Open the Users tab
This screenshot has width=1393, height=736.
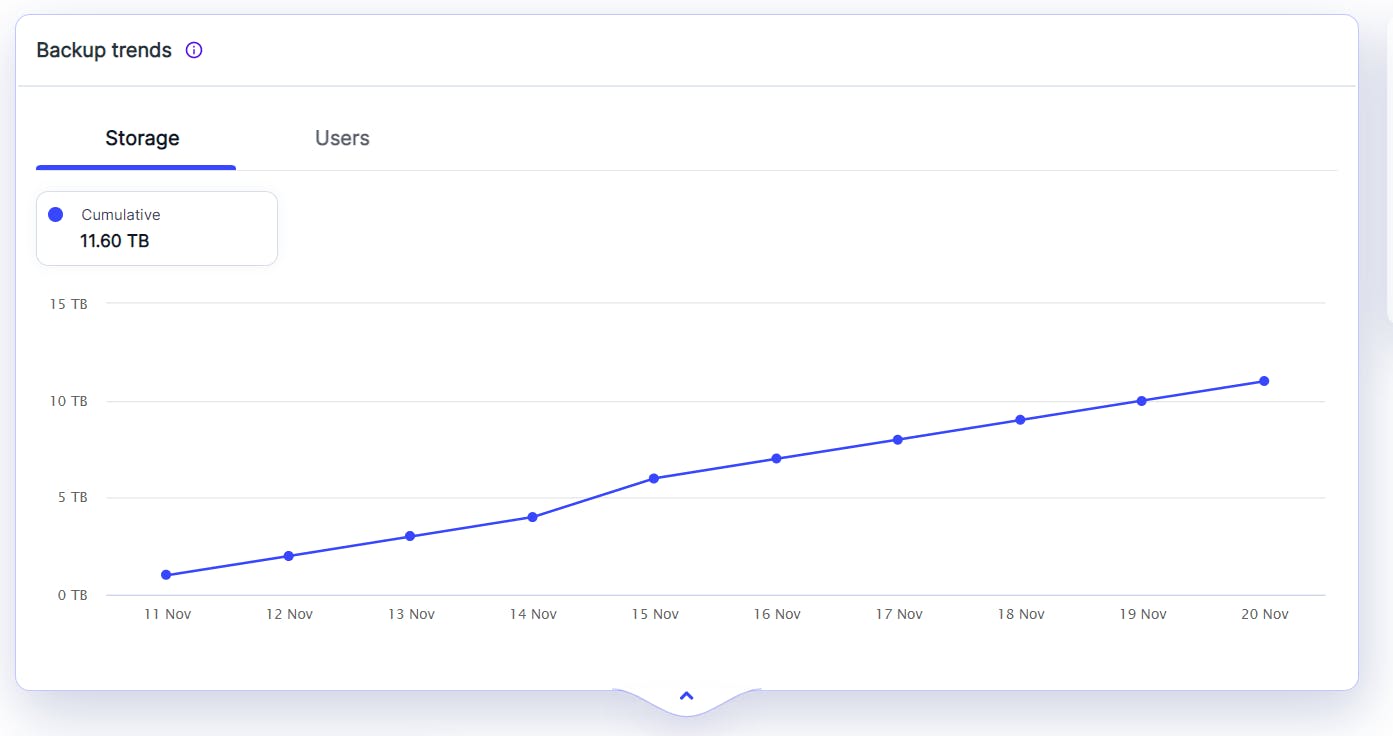click(342, 138)
